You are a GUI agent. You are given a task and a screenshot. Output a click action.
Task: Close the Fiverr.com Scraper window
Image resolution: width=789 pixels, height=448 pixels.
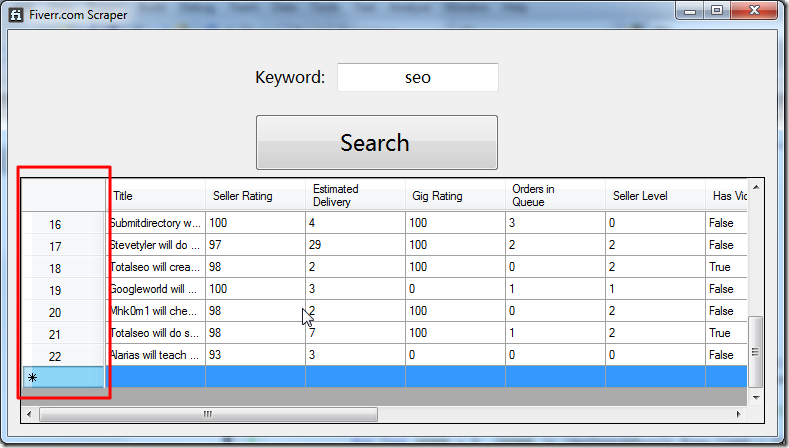pos(754,11)
